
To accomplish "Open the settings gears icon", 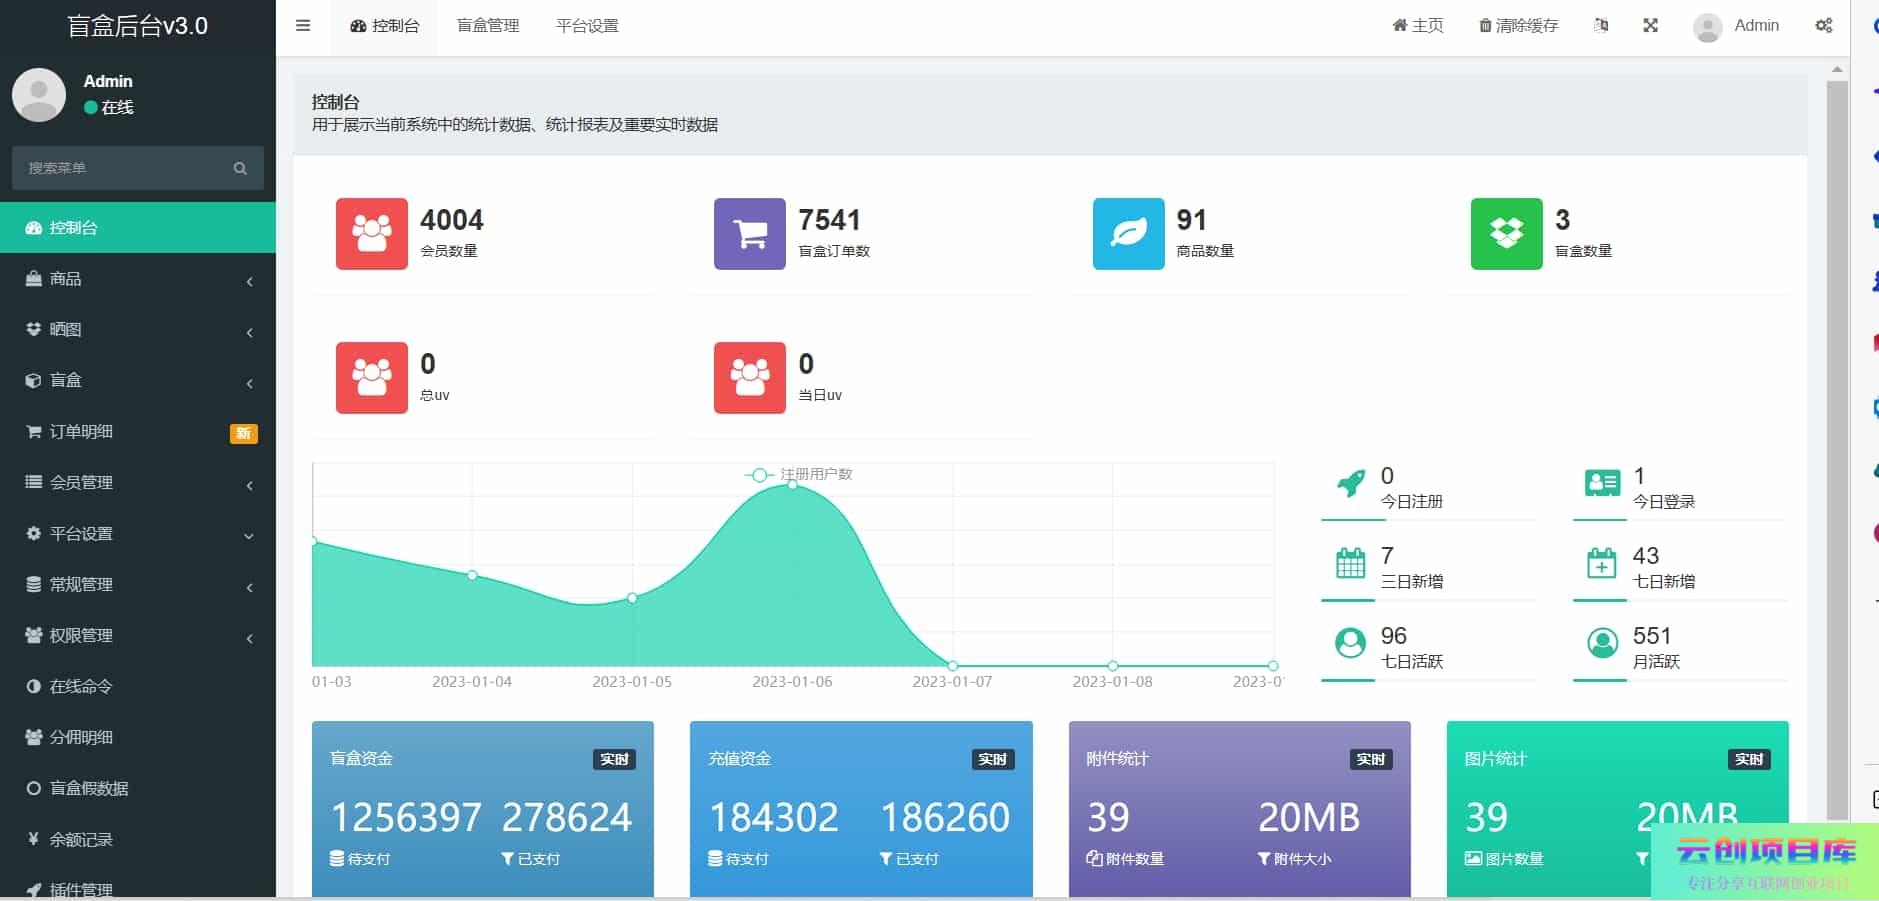I will point(1824,26).
